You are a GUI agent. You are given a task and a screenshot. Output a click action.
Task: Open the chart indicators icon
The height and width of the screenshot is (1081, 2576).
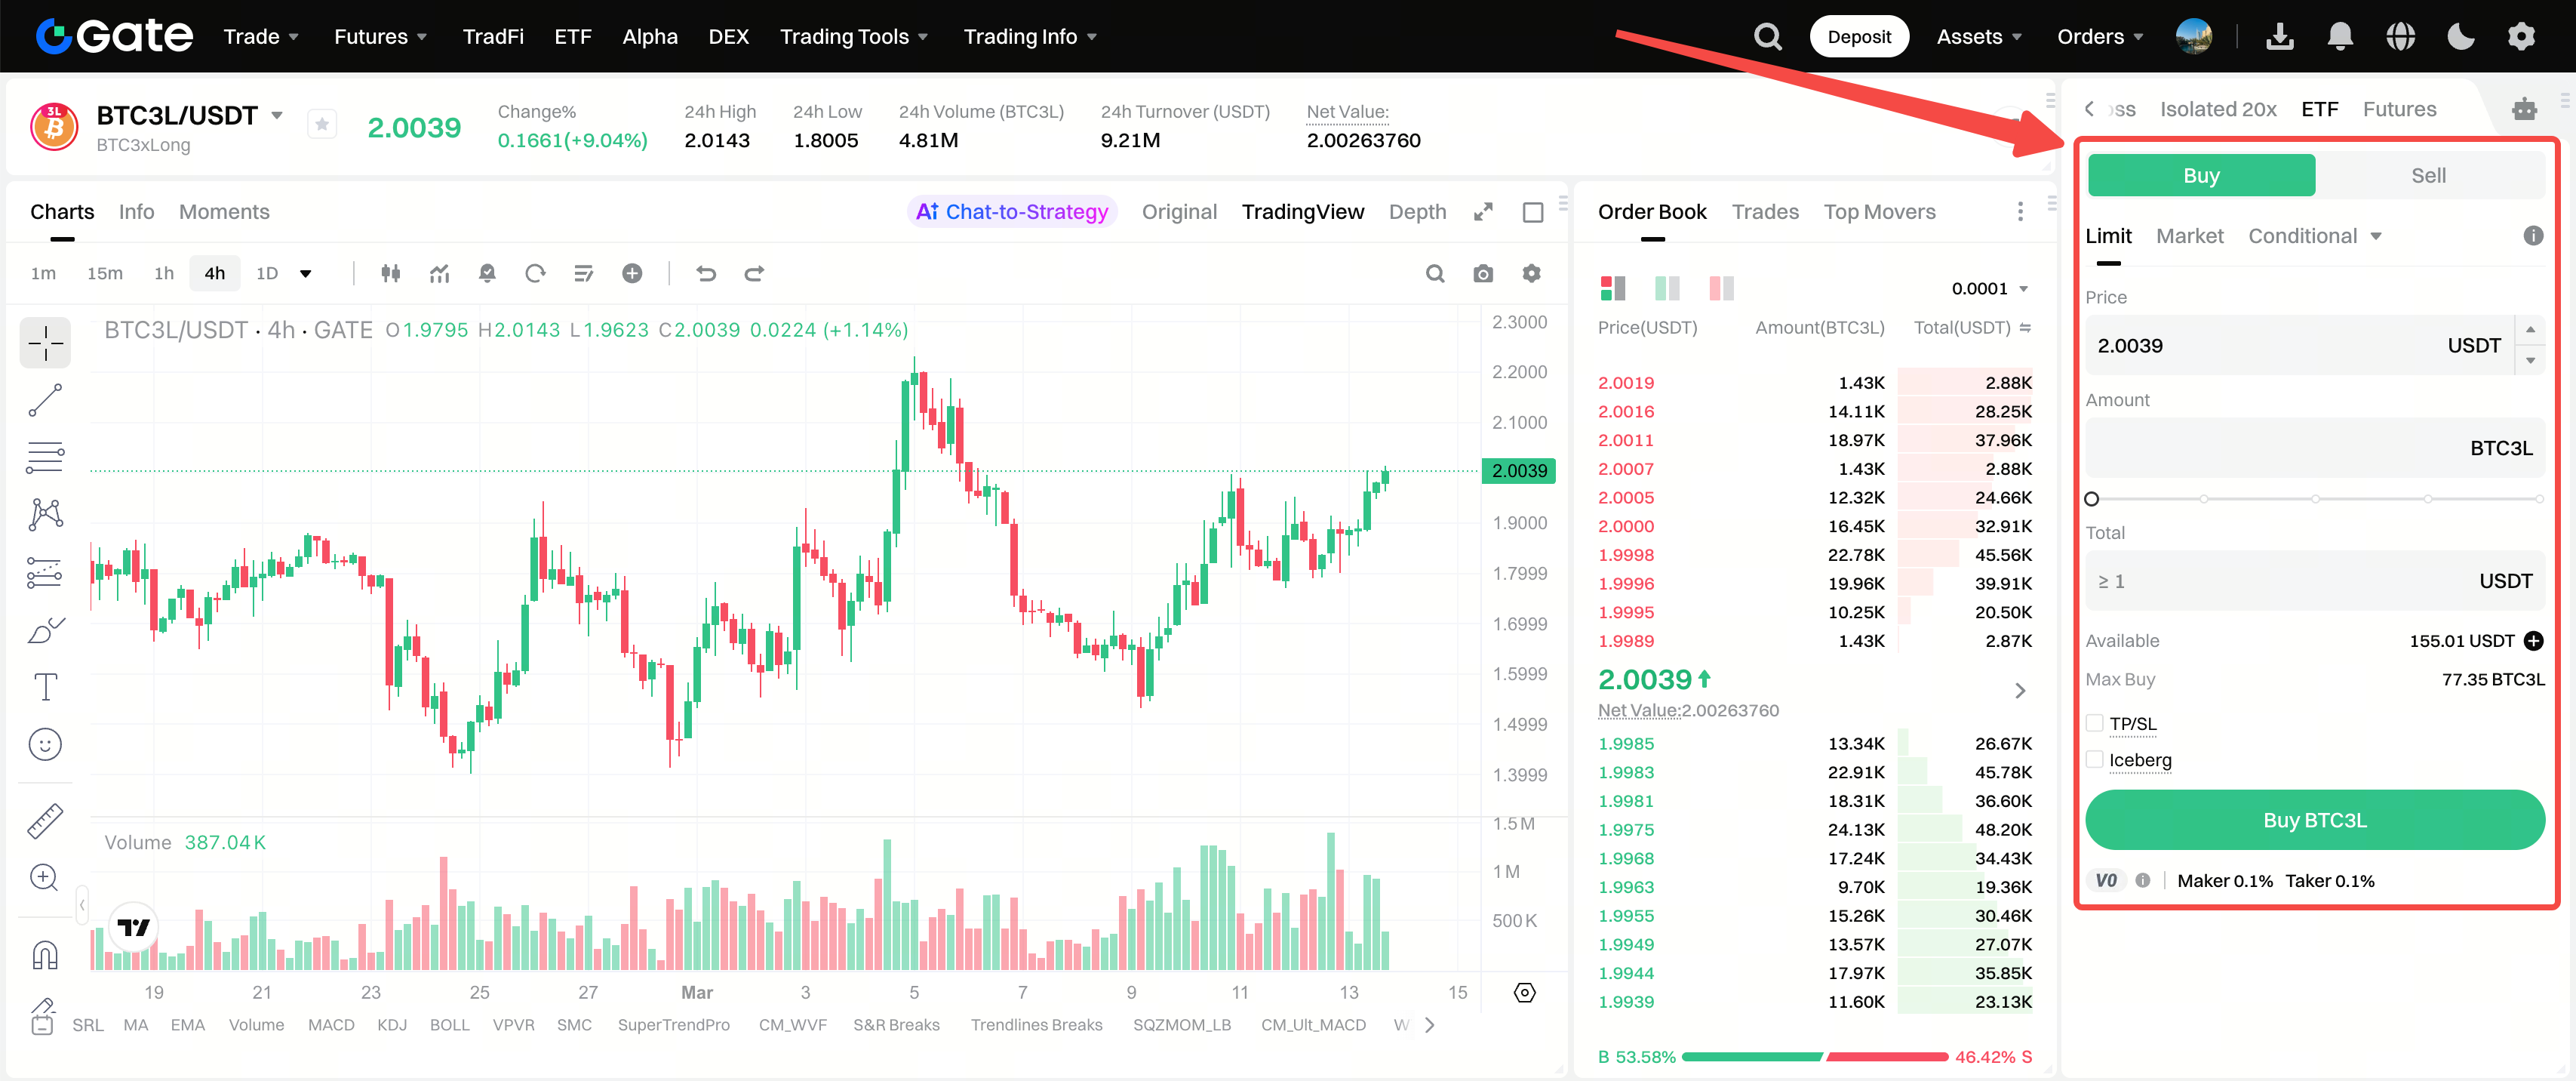point(439,274)
